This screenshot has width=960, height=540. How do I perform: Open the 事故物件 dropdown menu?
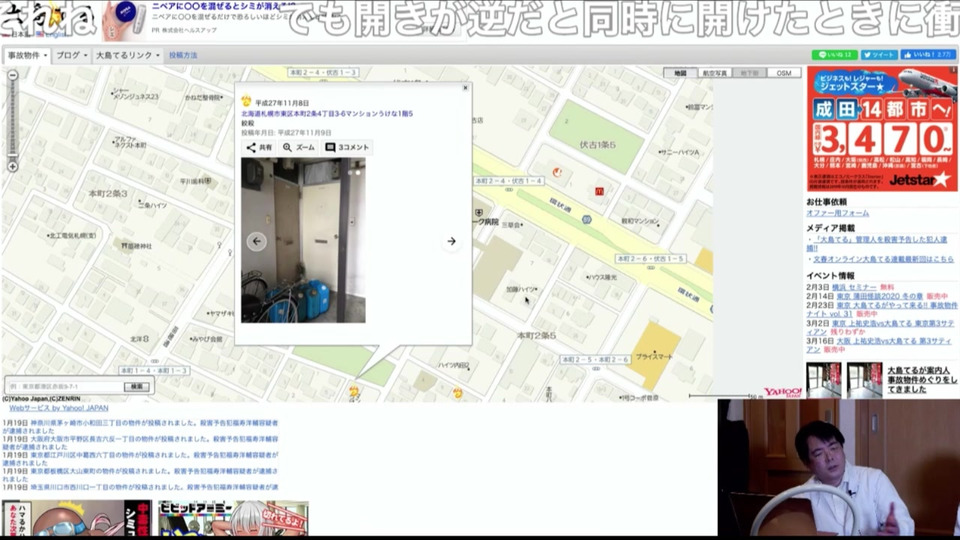click(x=28, y=55)
